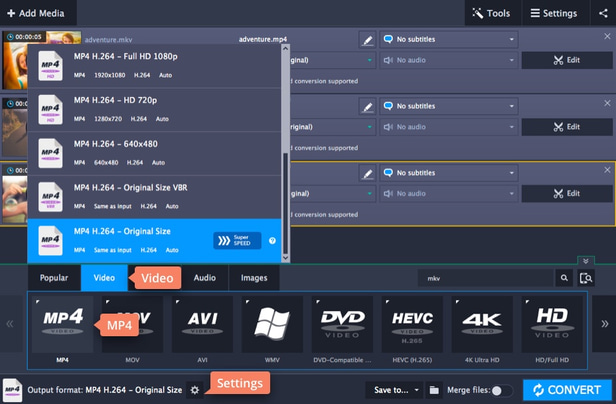This screenshot has width=616, height=404.
Task: Open the output preset dropdown in the third file row
Action: (332, 193)
